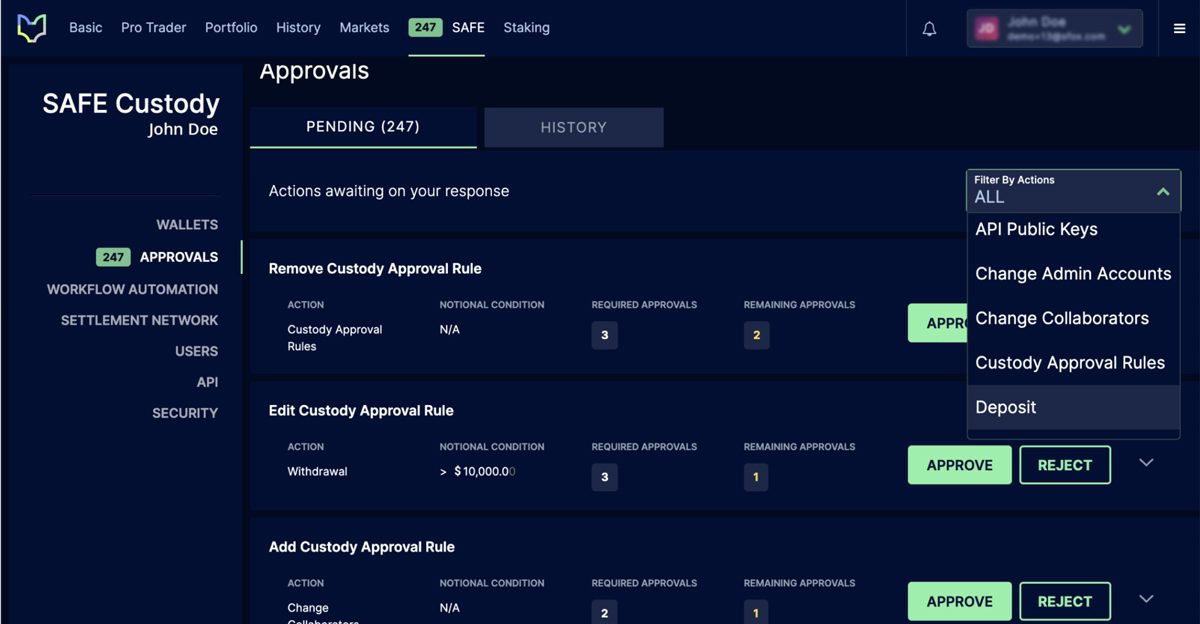The image size is (1200, 624).
Task: Open the notifications bell icon
Action: point(929,29)
